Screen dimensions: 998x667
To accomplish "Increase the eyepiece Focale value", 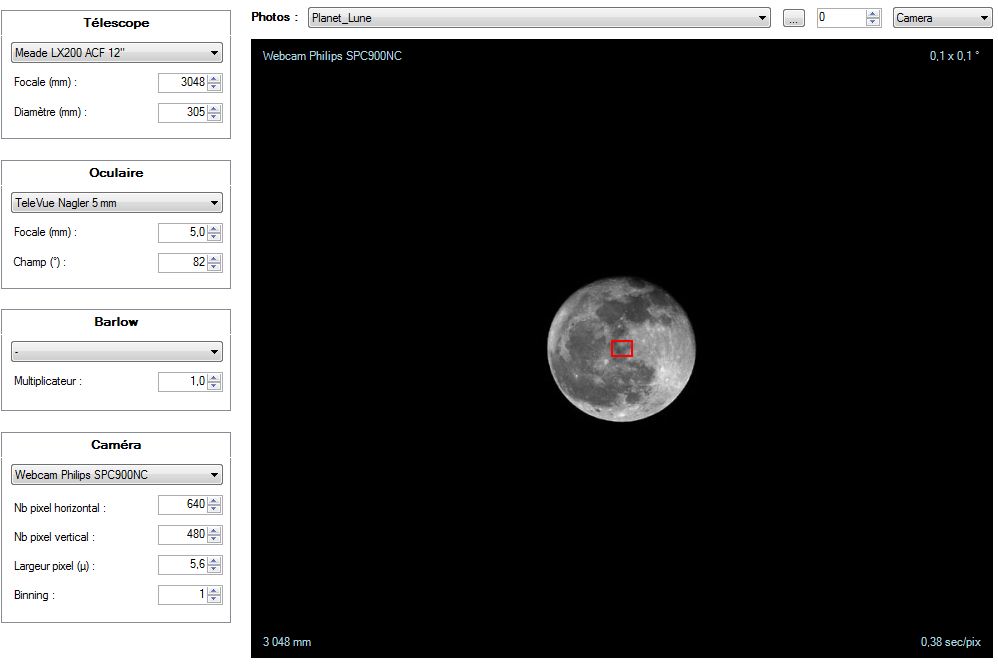I will point(214,228).
